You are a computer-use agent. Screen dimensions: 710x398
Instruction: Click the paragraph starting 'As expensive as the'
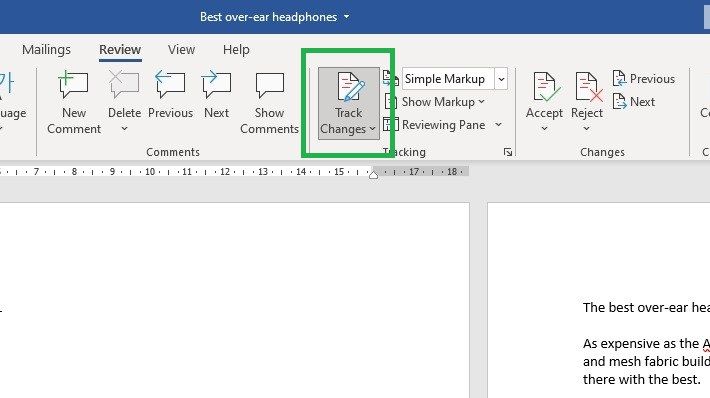[646, 361]
